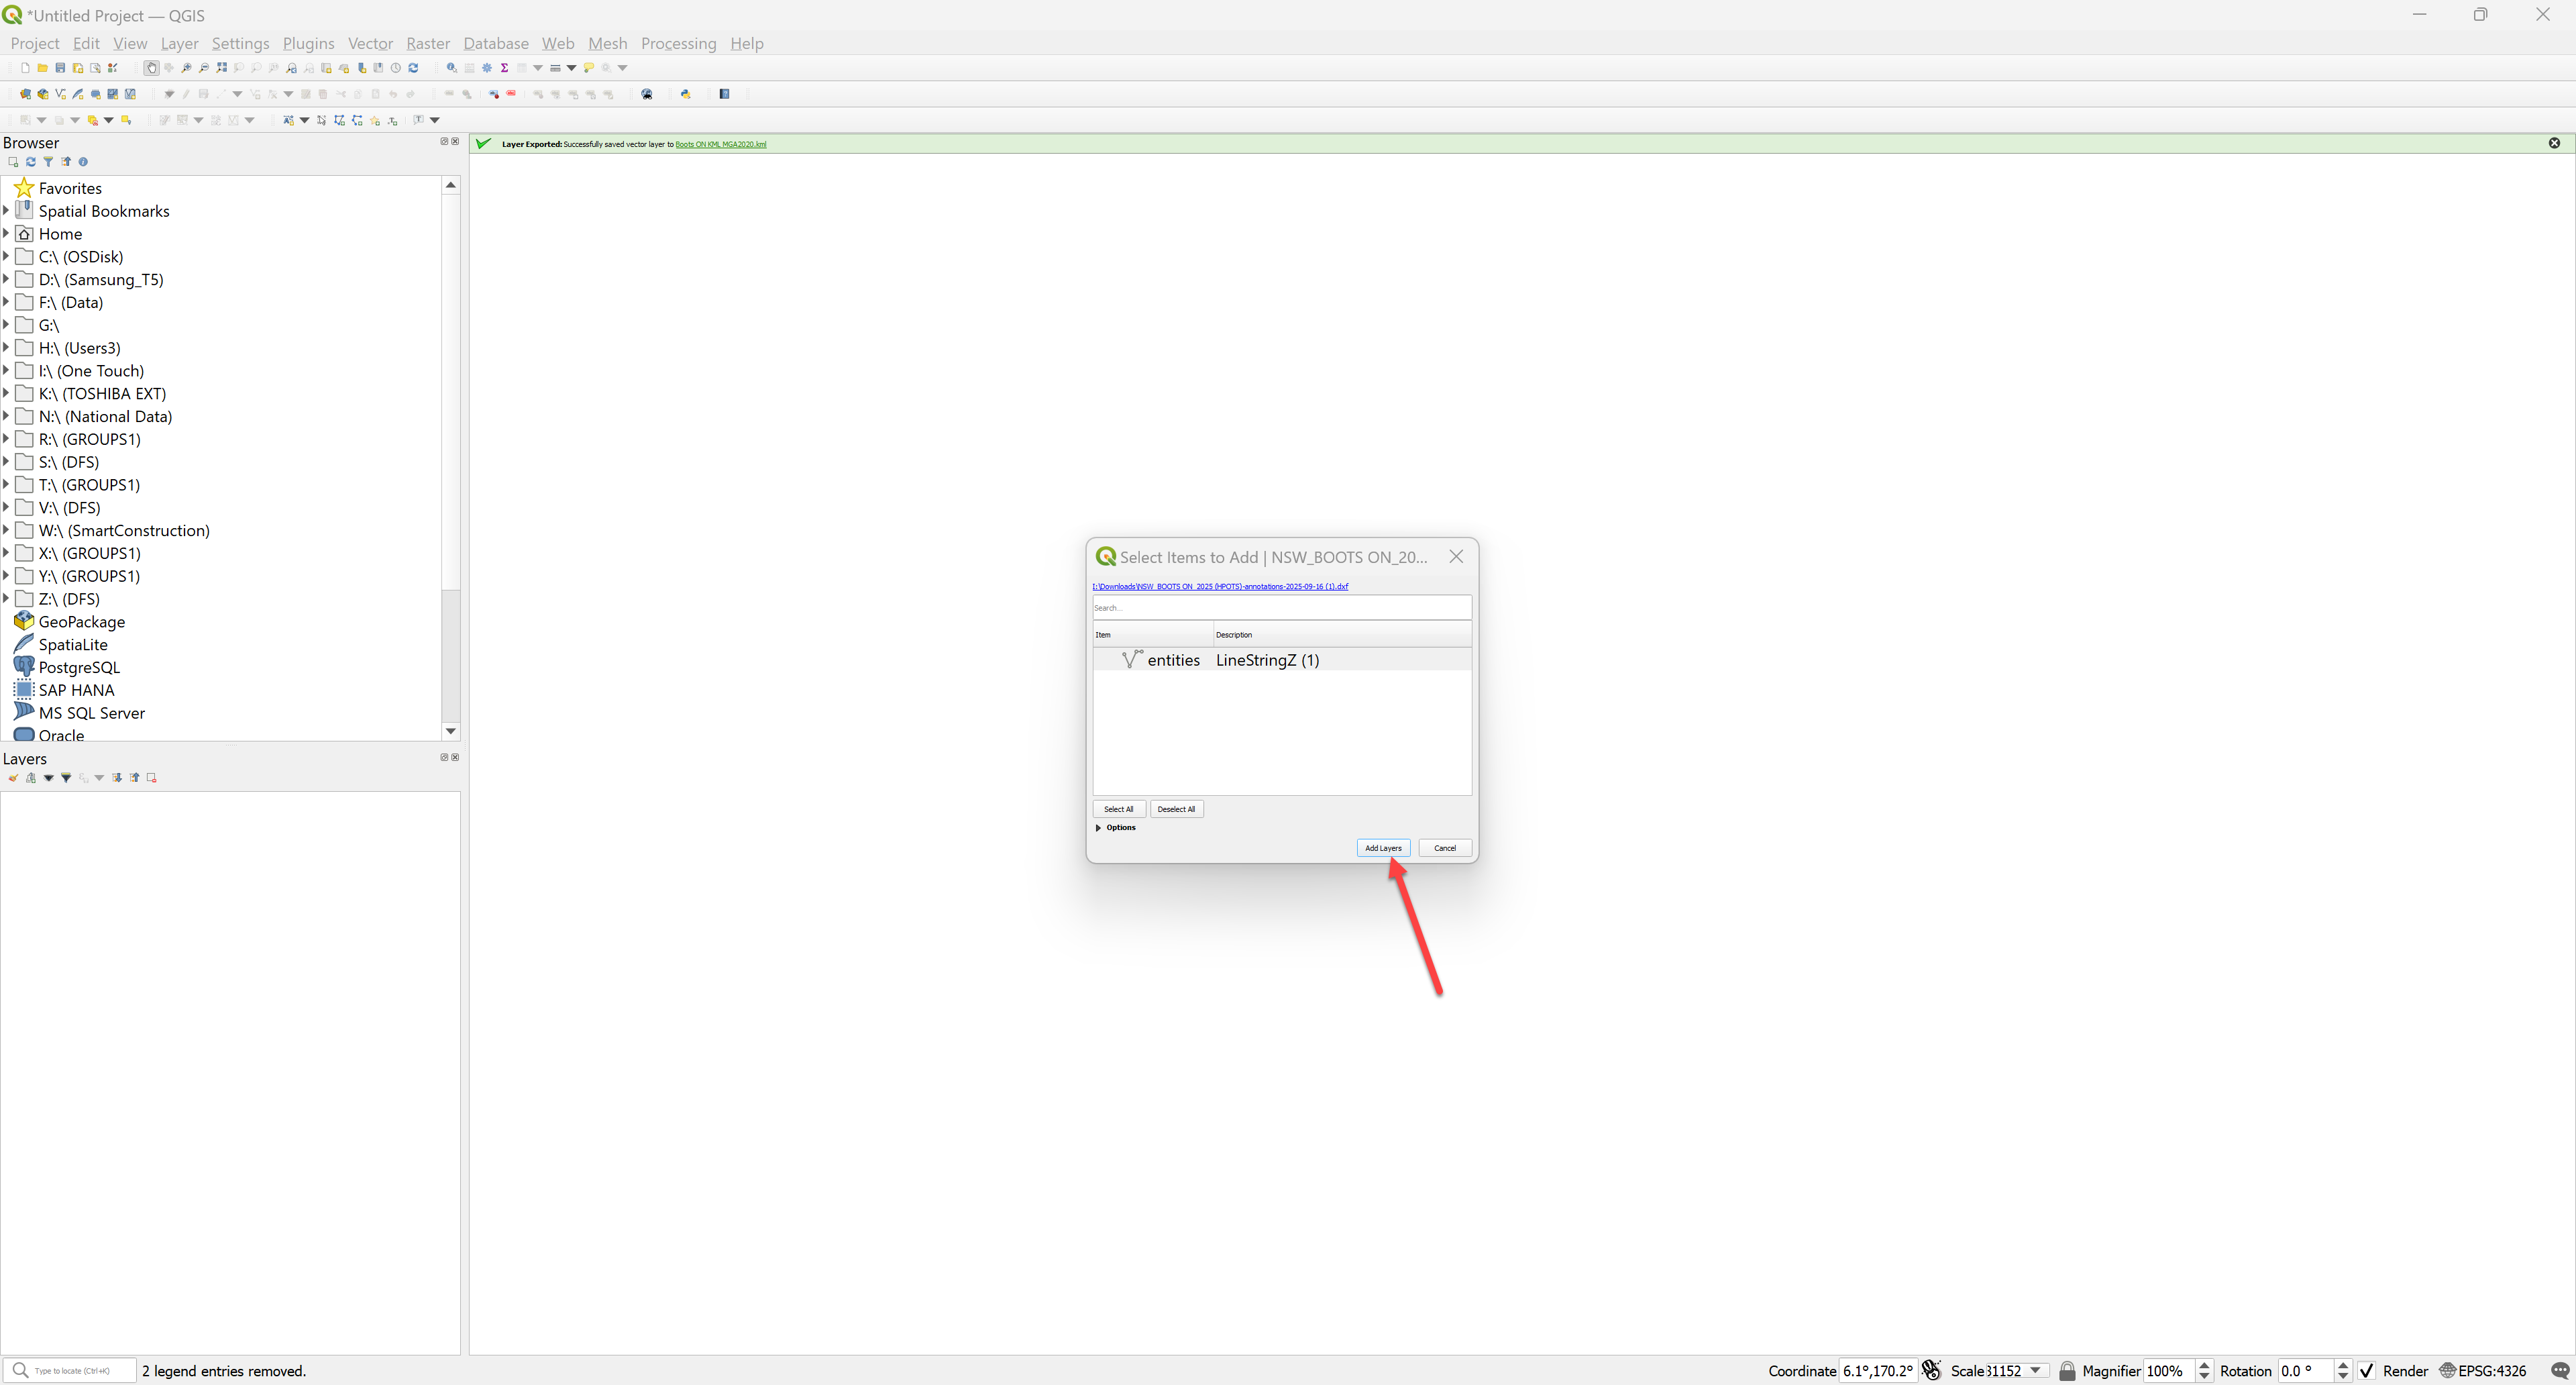Click the Add Layers button
This screenshot has height=1385, width=2576.
[x=1383, y=848]
